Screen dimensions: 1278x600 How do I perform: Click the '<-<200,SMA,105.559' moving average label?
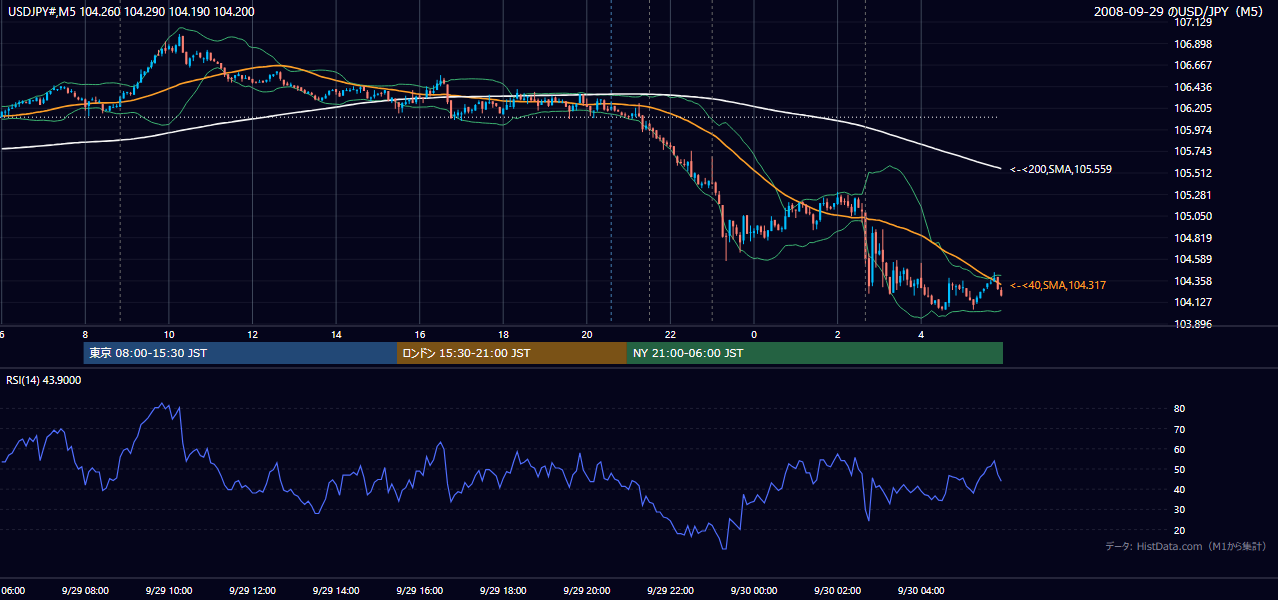[x=1060, y=170]
